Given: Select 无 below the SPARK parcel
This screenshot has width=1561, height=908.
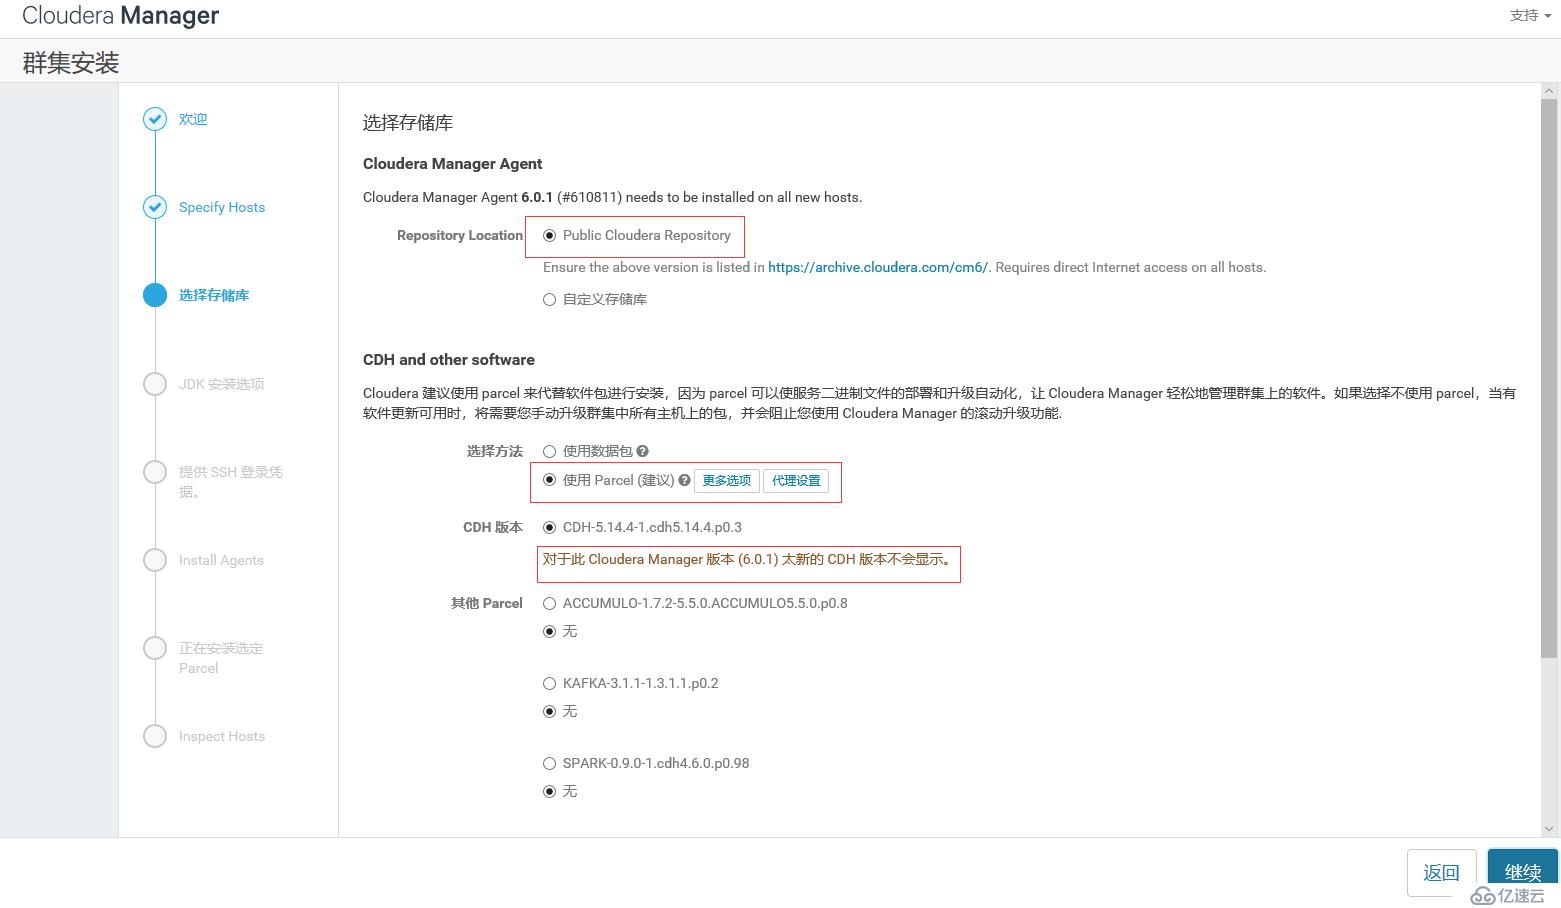Looking at the screenshot, I should 549,791.
